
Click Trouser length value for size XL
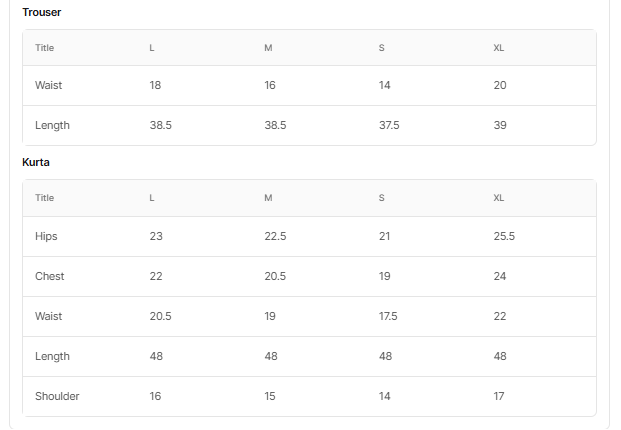pos(500,125)
